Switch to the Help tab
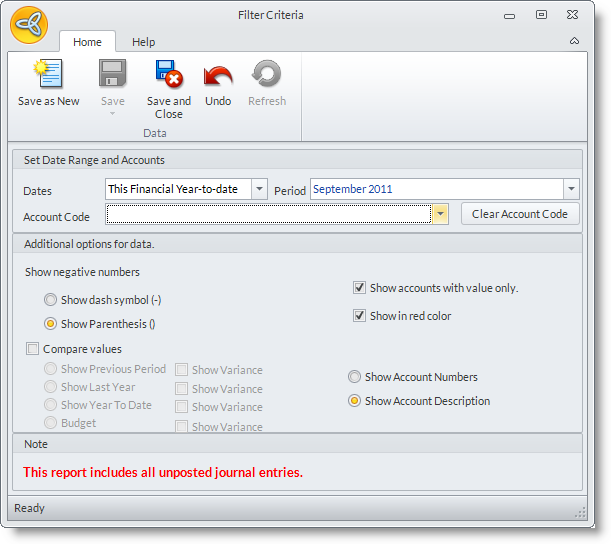This screenshot has width=611, height=544. (144, 42)
